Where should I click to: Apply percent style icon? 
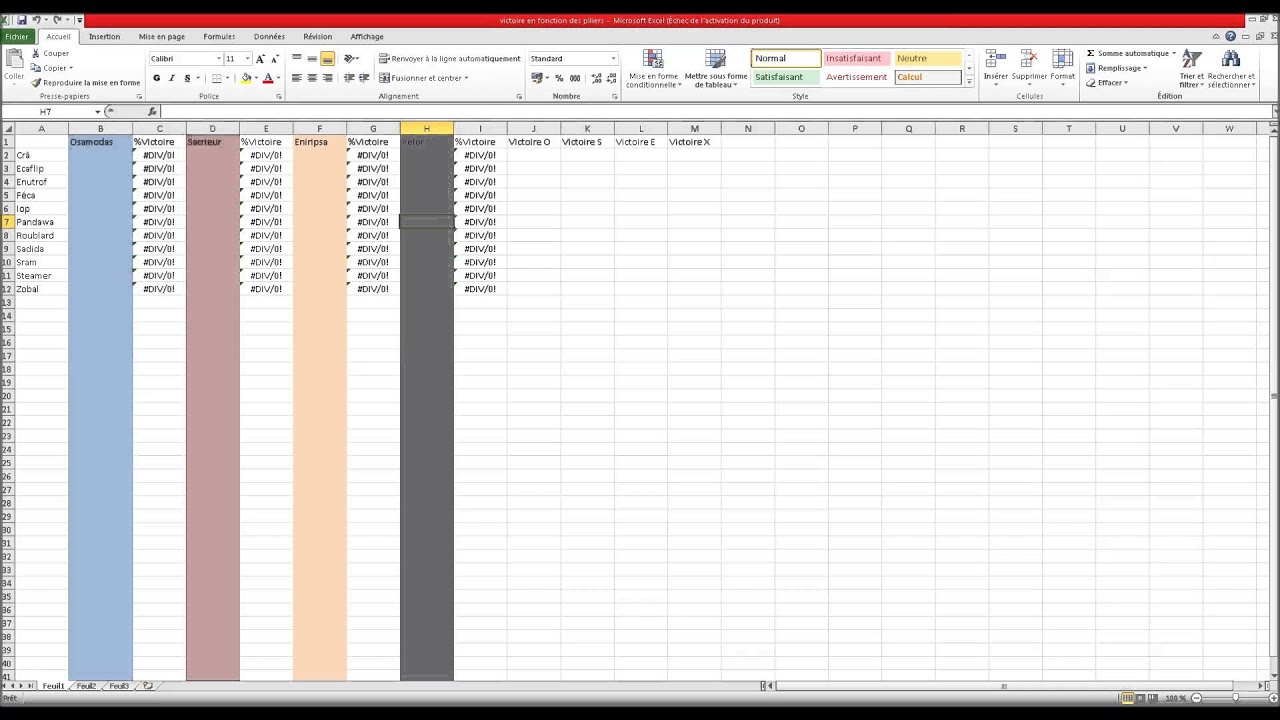[x=559, y=78]
